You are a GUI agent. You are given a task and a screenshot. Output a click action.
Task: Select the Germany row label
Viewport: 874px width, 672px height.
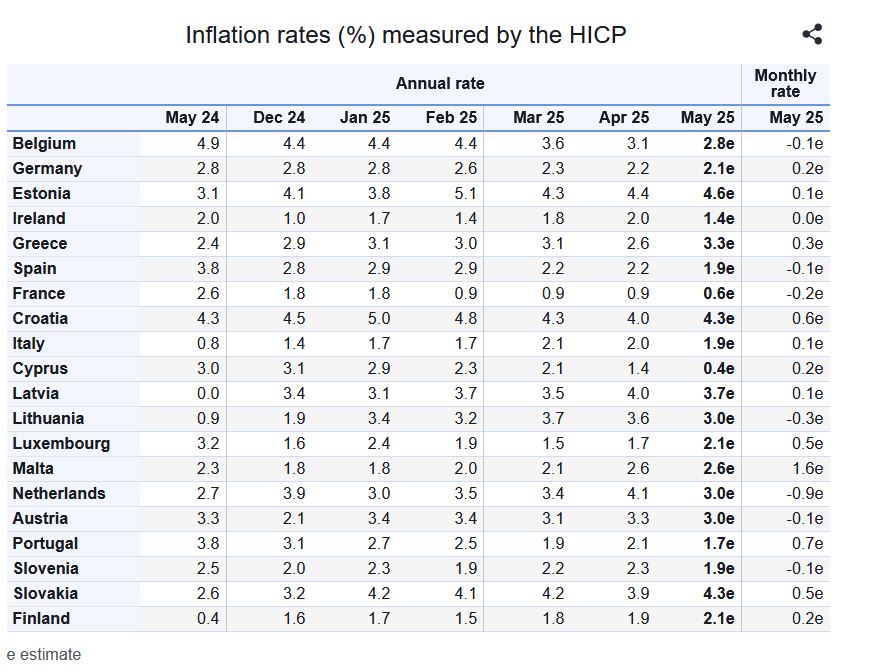click(x=47, y=168)
